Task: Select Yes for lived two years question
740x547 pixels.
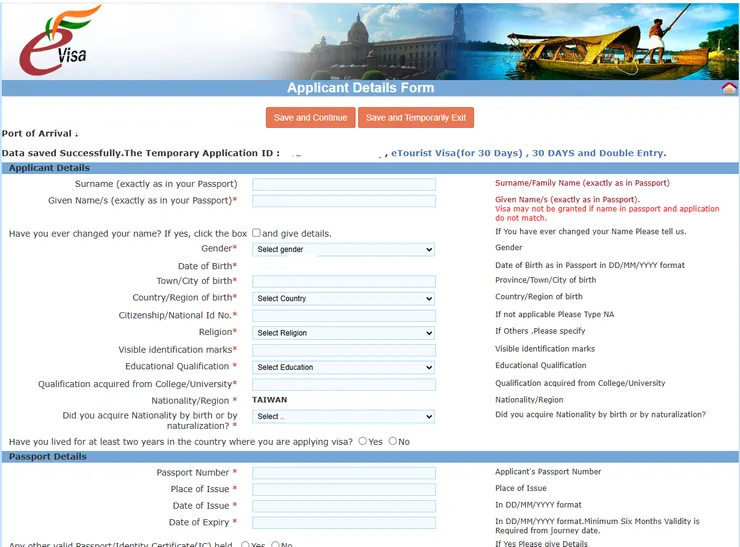Action: (362, 441)
